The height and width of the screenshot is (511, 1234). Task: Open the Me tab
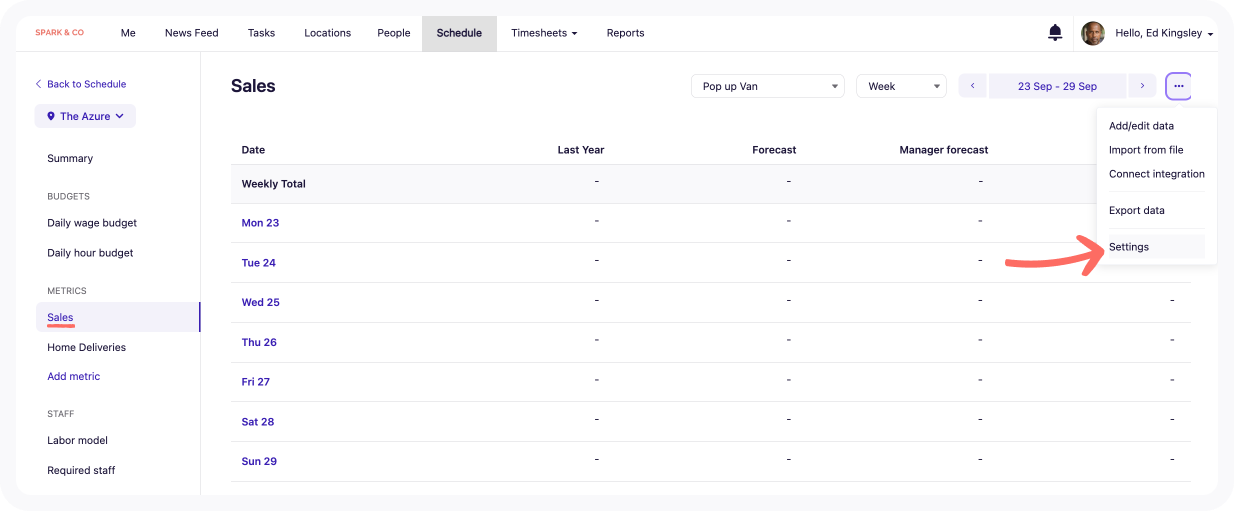click(x=128, y=33)
